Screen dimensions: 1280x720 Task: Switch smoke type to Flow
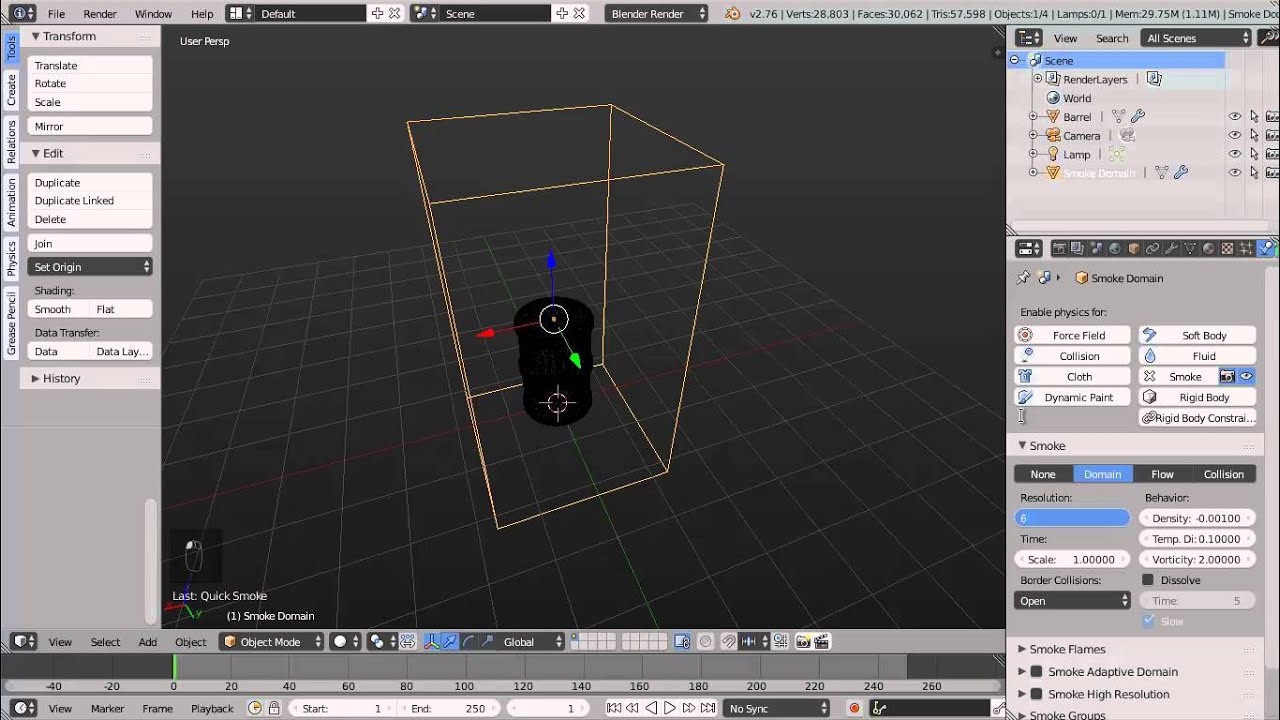[x=1162, y=474]
